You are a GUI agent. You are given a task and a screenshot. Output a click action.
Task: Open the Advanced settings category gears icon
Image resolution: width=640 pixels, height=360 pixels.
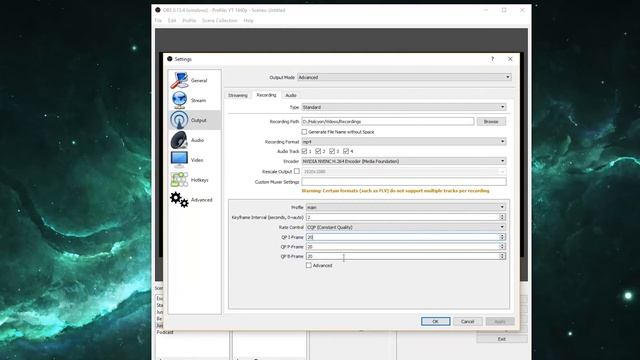coord(179,200)
